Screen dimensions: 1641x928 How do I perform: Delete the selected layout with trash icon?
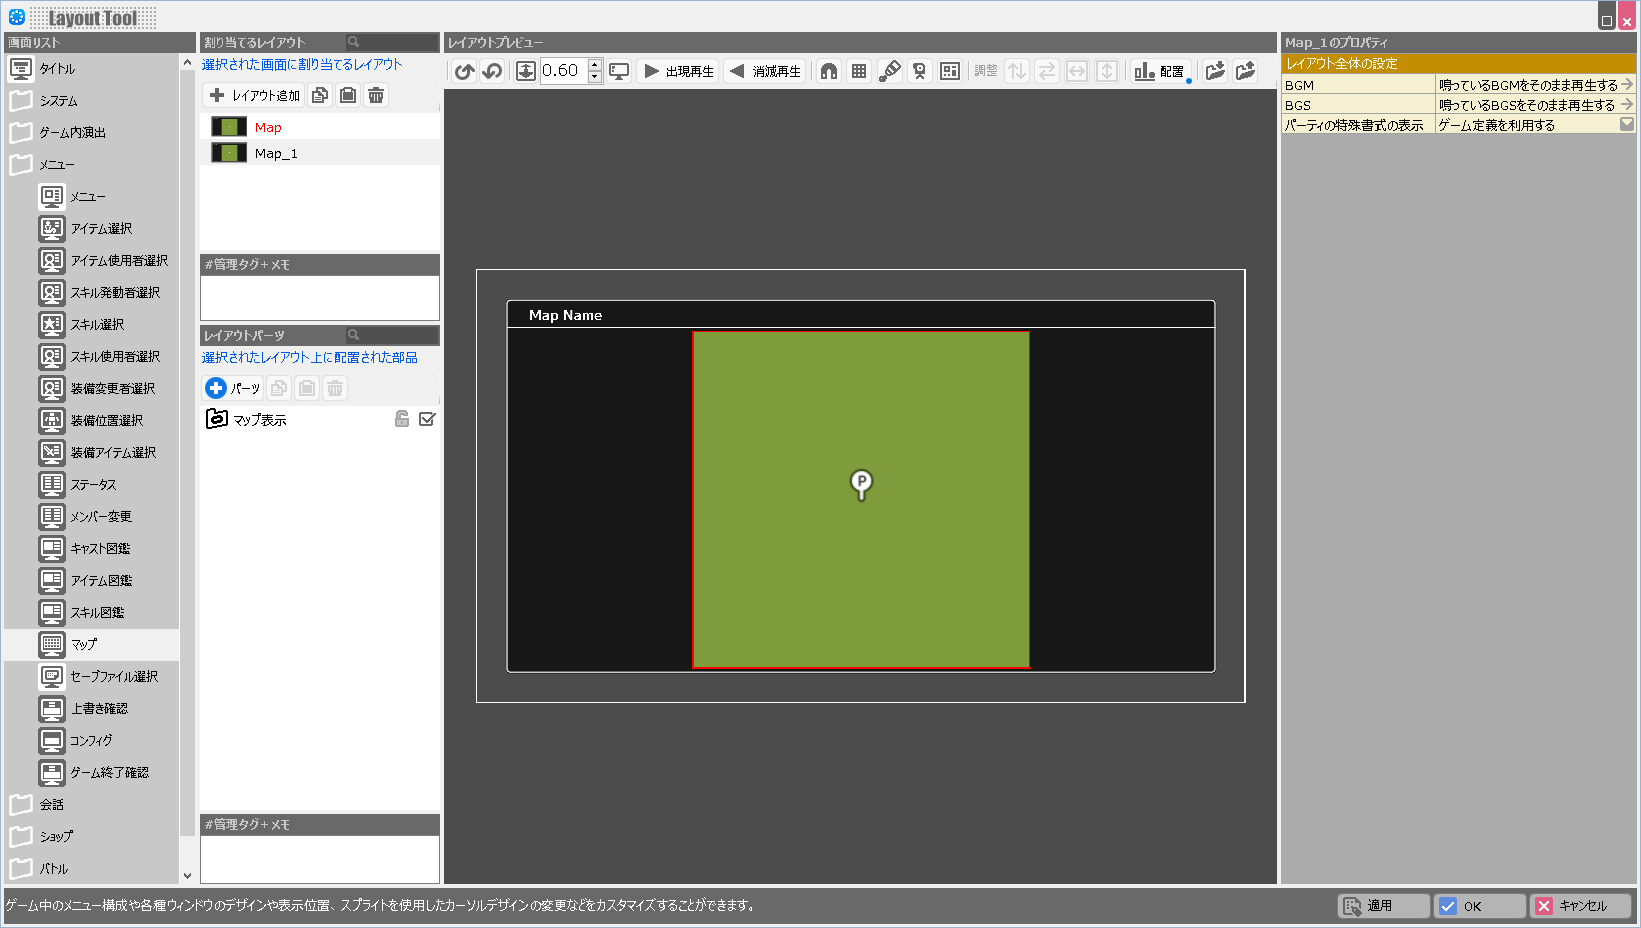(x=376, y=95)
